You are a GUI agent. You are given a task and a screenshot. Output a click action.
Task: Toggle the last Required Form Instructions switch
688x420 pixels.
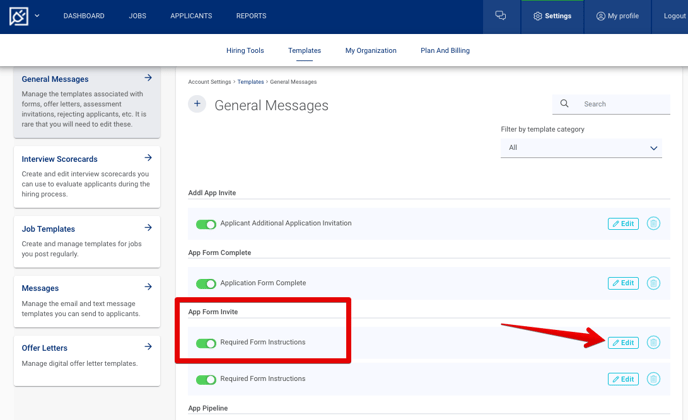[x=206, y=380]
